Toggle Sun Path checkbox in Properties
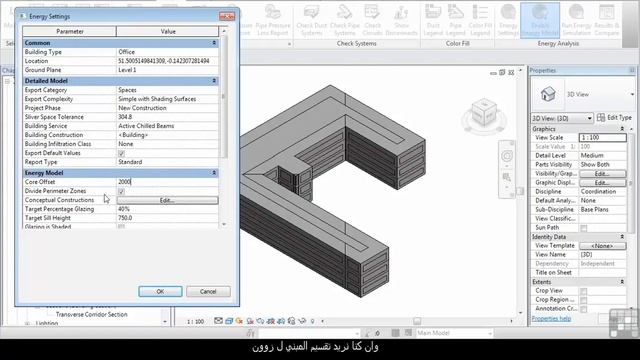 point(584,228)
